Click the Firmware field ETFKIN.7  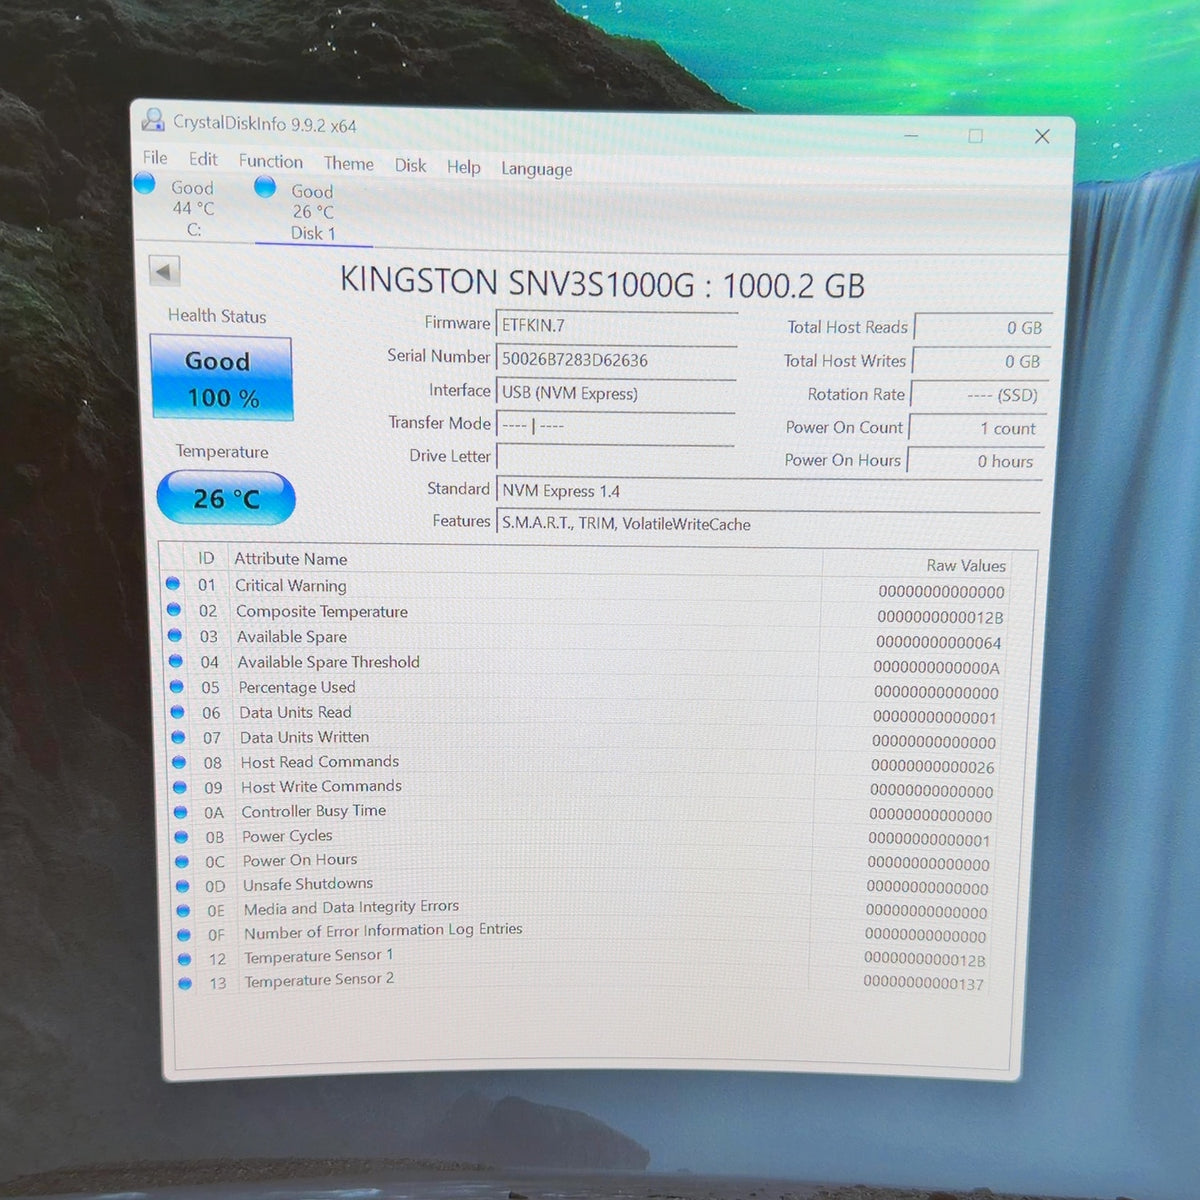click(616, 326)
